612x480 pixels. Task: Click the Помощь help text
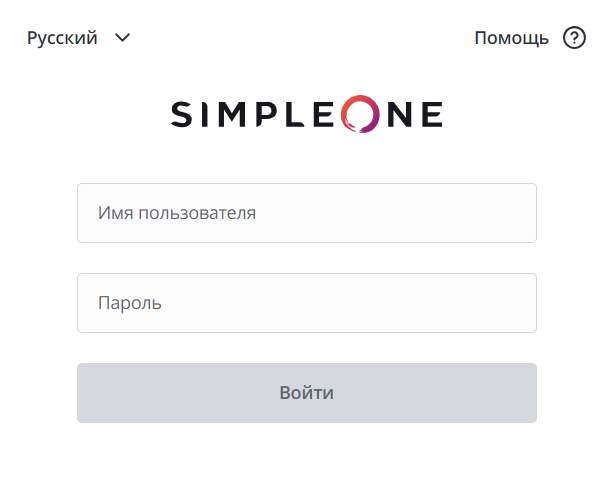tap(512, 38)
